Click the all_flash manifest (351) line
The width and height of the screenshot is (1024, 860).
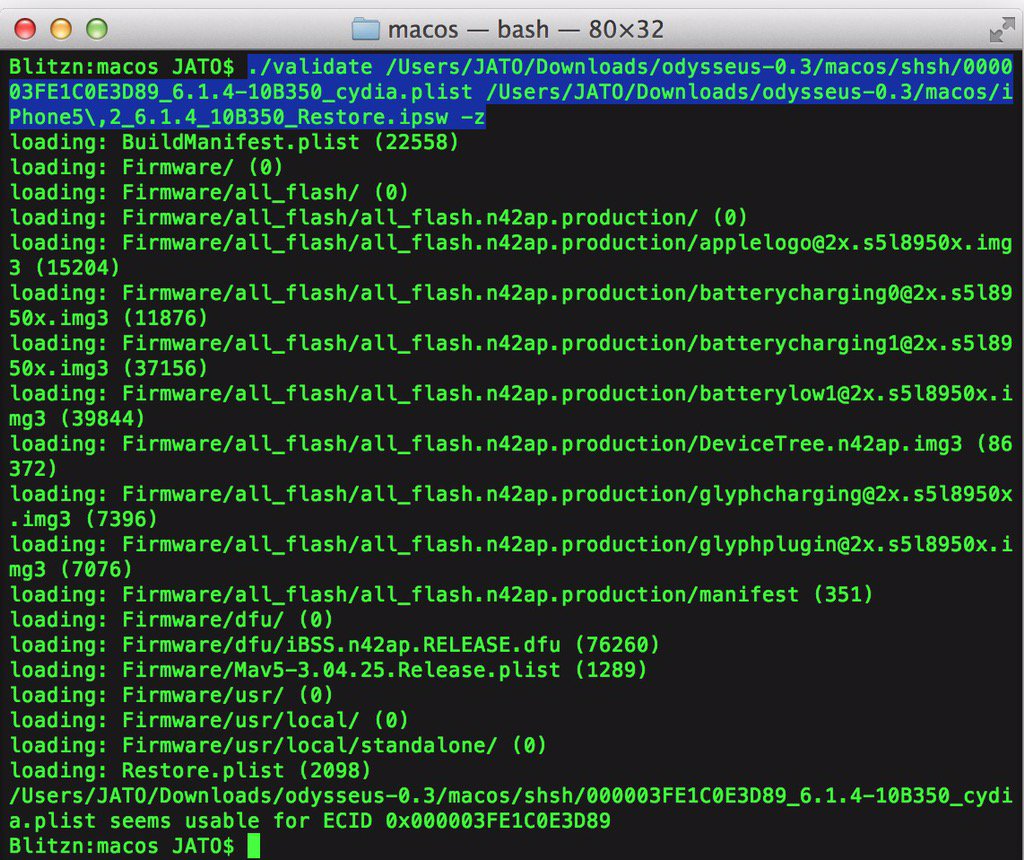[441, 595]
